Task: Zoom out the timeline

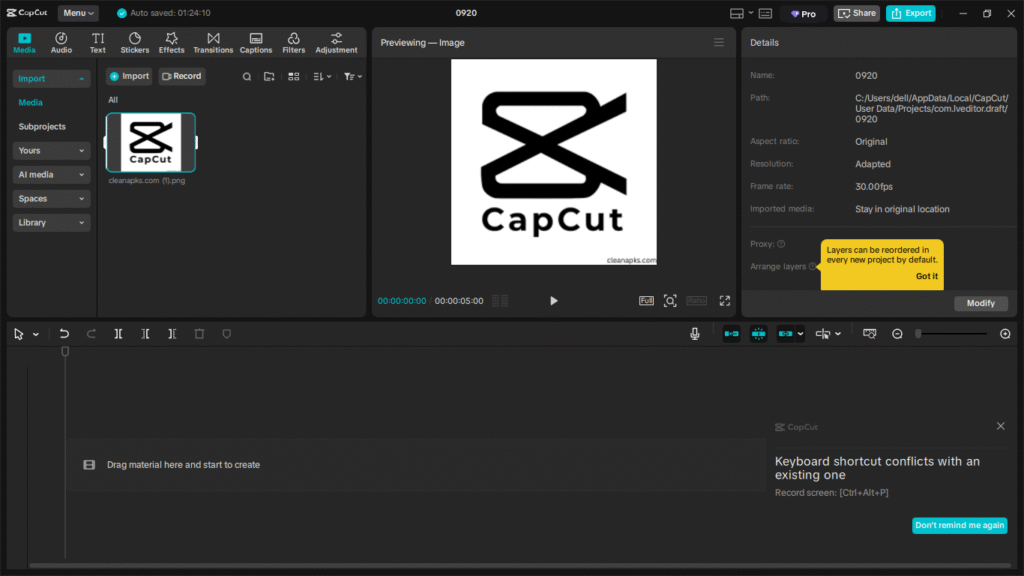Action: (897, 334)
